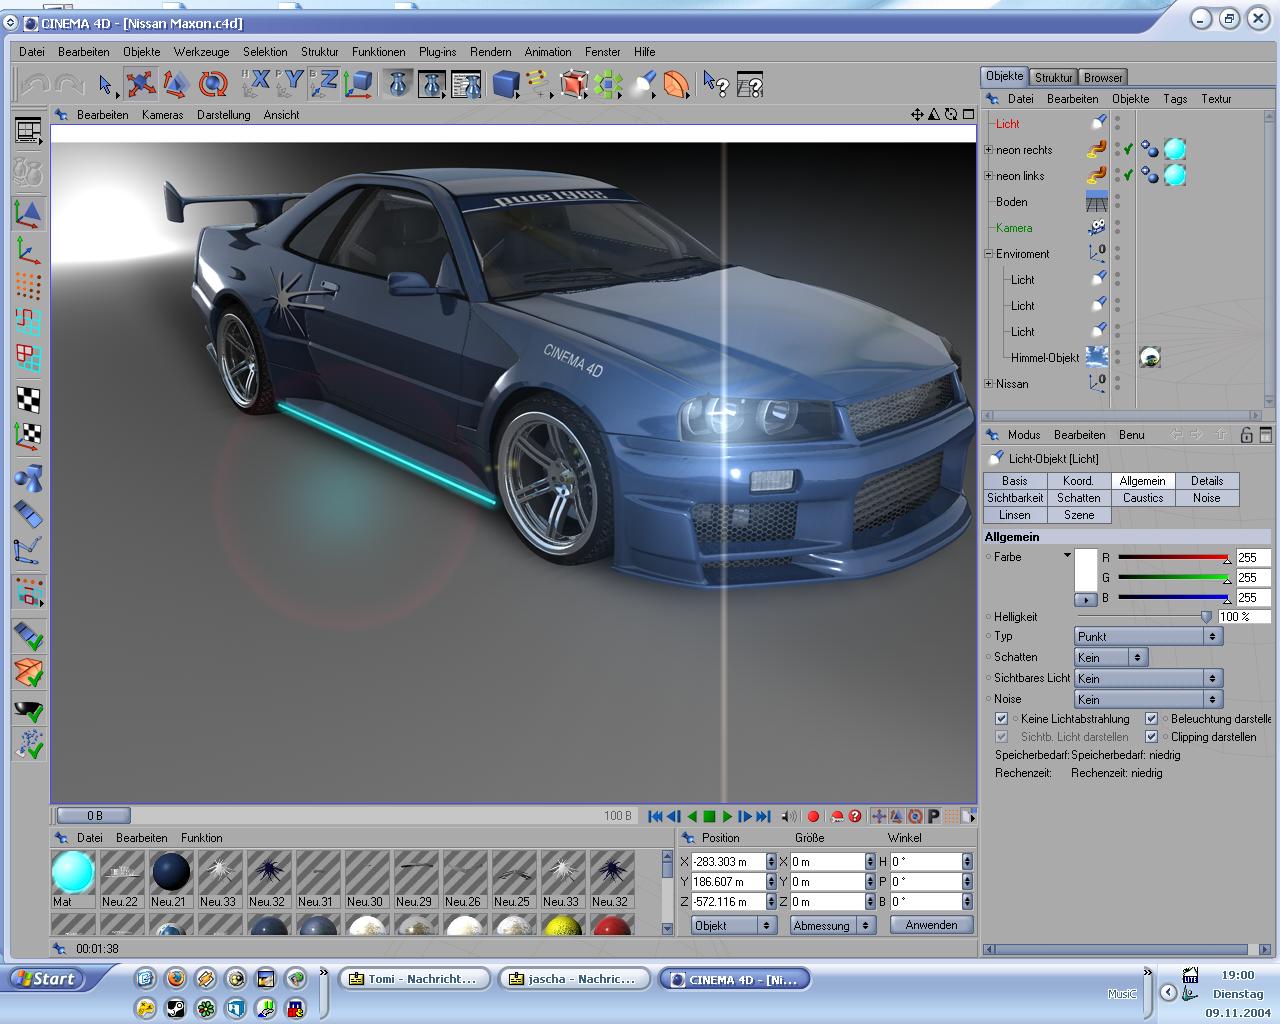
Task: Click the Anwenden button
Action: [931, 925]
